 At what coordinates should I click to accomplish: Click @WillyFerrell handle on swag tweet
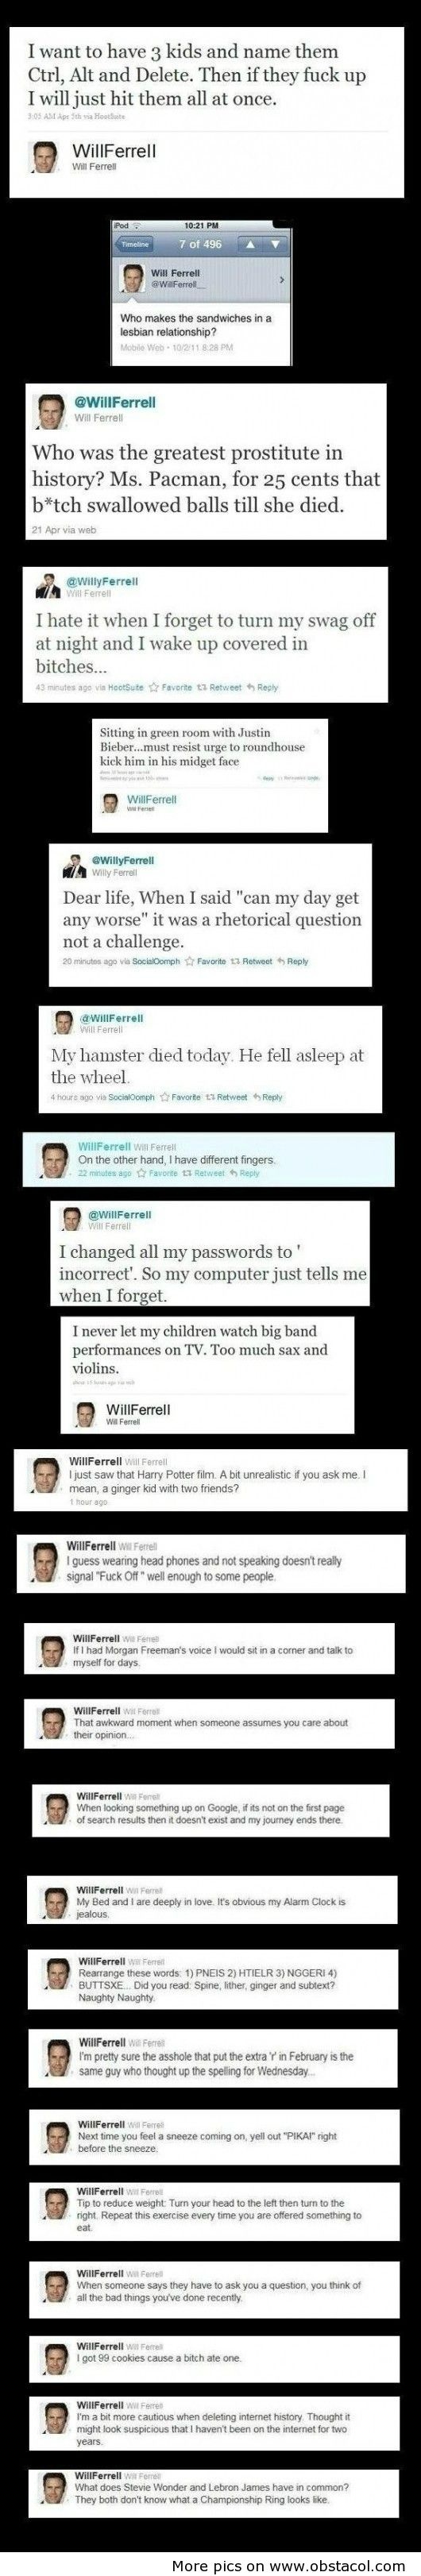click(102, 581)
